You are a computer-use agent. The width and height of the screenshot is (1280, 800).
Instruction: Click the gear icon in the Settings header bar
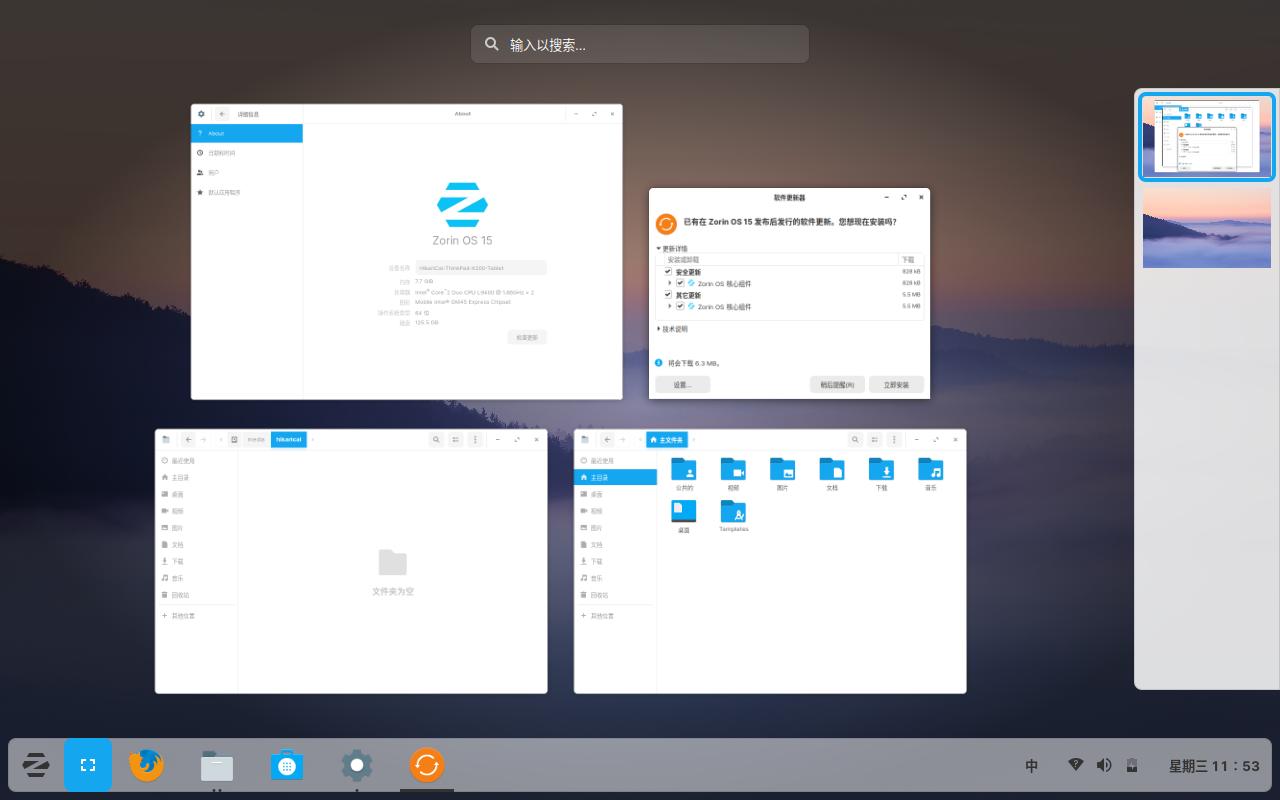201,113
